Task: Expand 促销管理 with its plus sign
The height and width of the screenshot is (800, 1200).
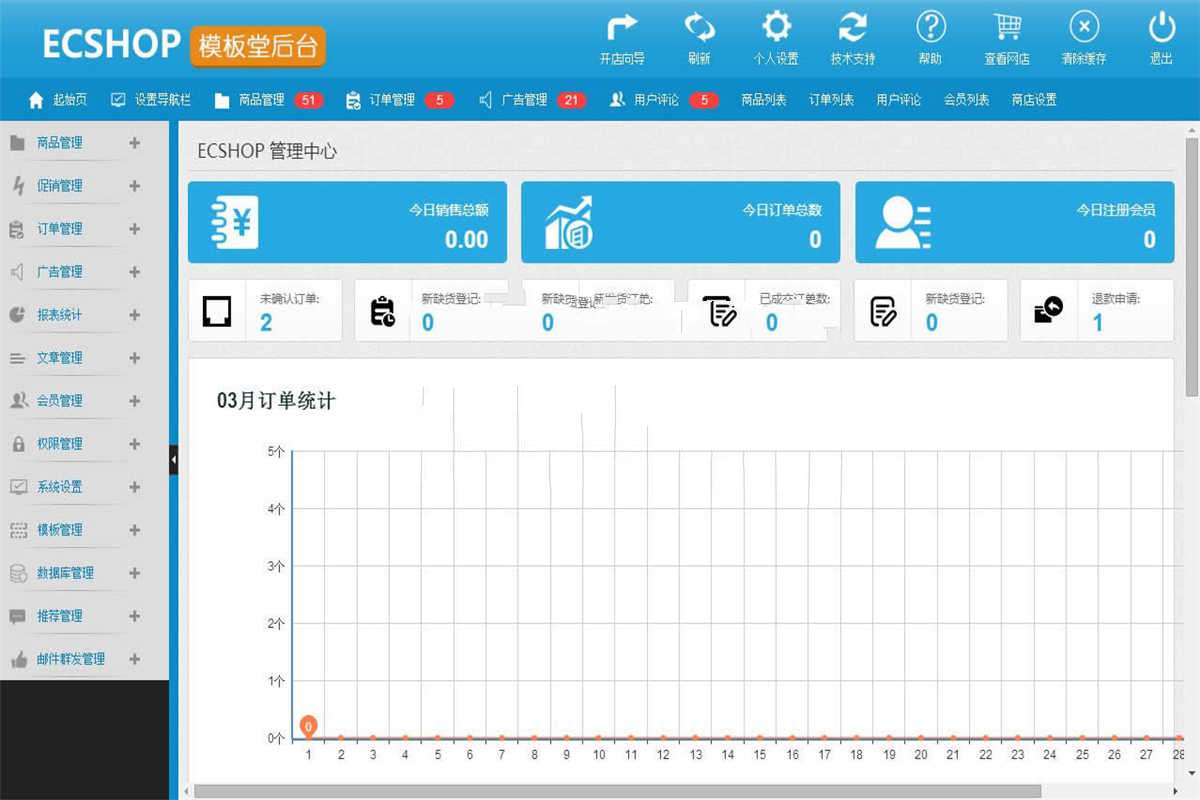Action: tap(135, 186)
